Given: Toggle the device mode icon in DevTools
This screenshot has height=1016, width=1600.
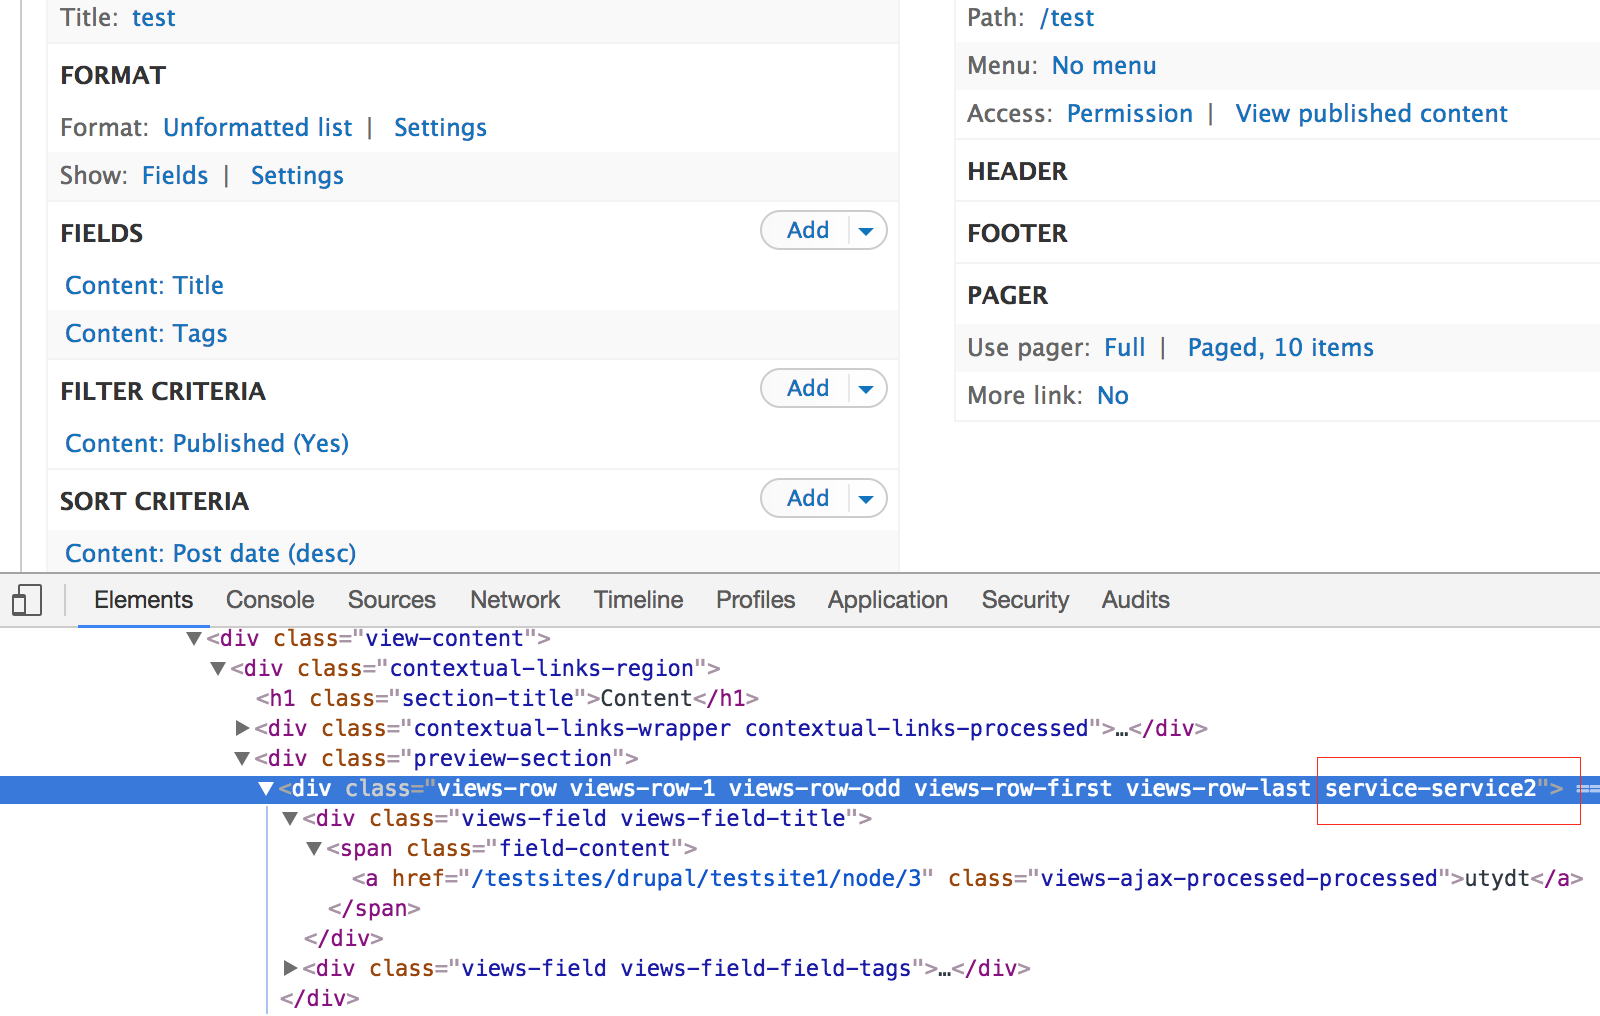Looking at the screenshot, I should click(26, 599).
